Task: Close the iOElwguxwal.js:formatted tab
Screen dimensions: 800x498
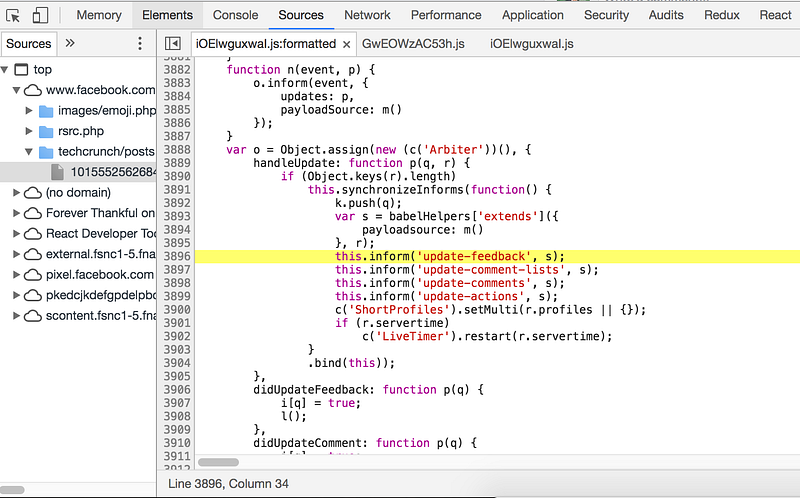Action: click(346, 44)
